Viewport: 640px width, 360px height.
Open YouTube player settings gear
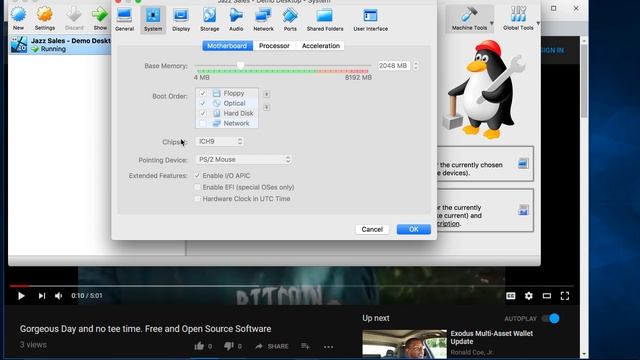pos(529,296)
